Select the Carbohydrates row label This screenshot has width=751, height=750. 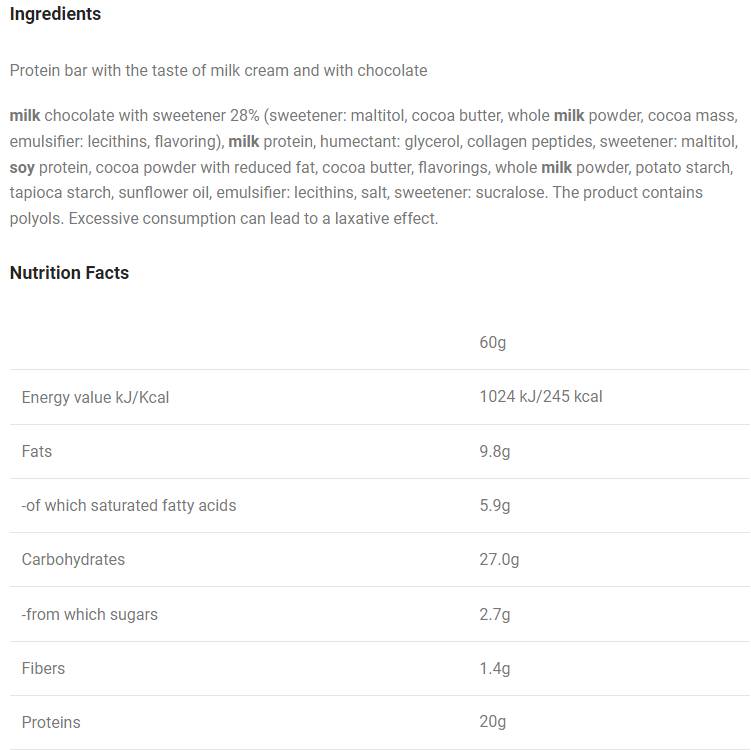click(73, 560)
